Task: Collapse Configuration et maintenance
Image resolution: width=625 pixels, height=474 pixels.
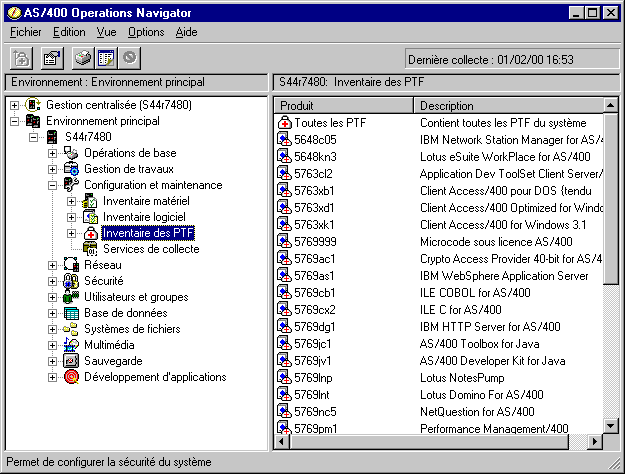Action: coord(52,185)
